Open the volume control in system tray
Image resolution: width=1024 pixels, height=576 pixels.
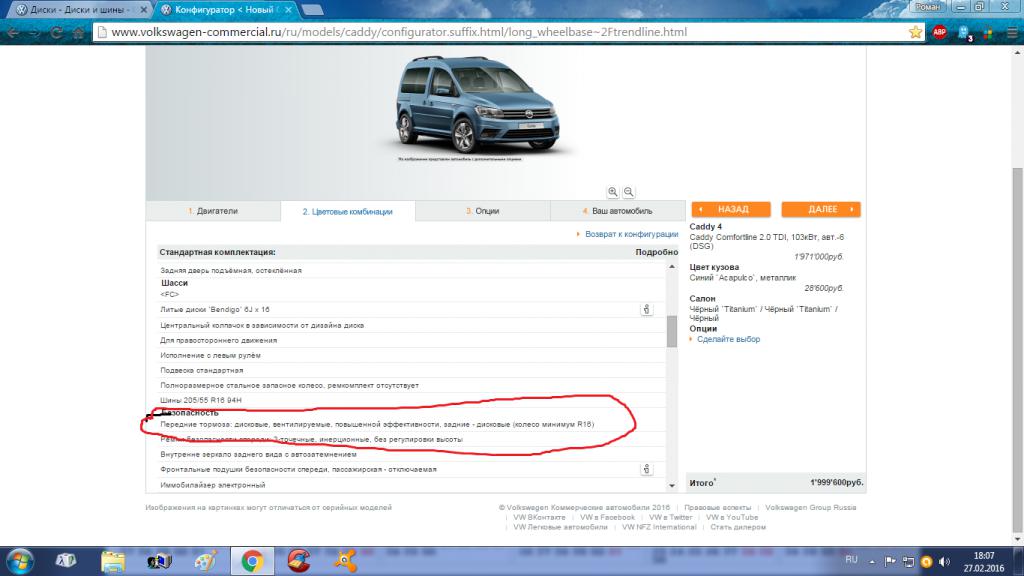[x=944, y=562]
